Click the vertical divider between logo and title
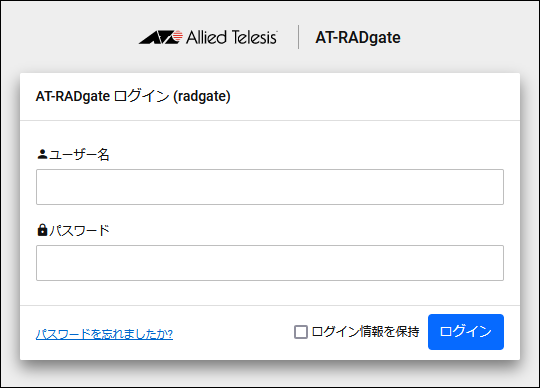Image resolution: width=540 pixels, height=388 pixels. 298,37
